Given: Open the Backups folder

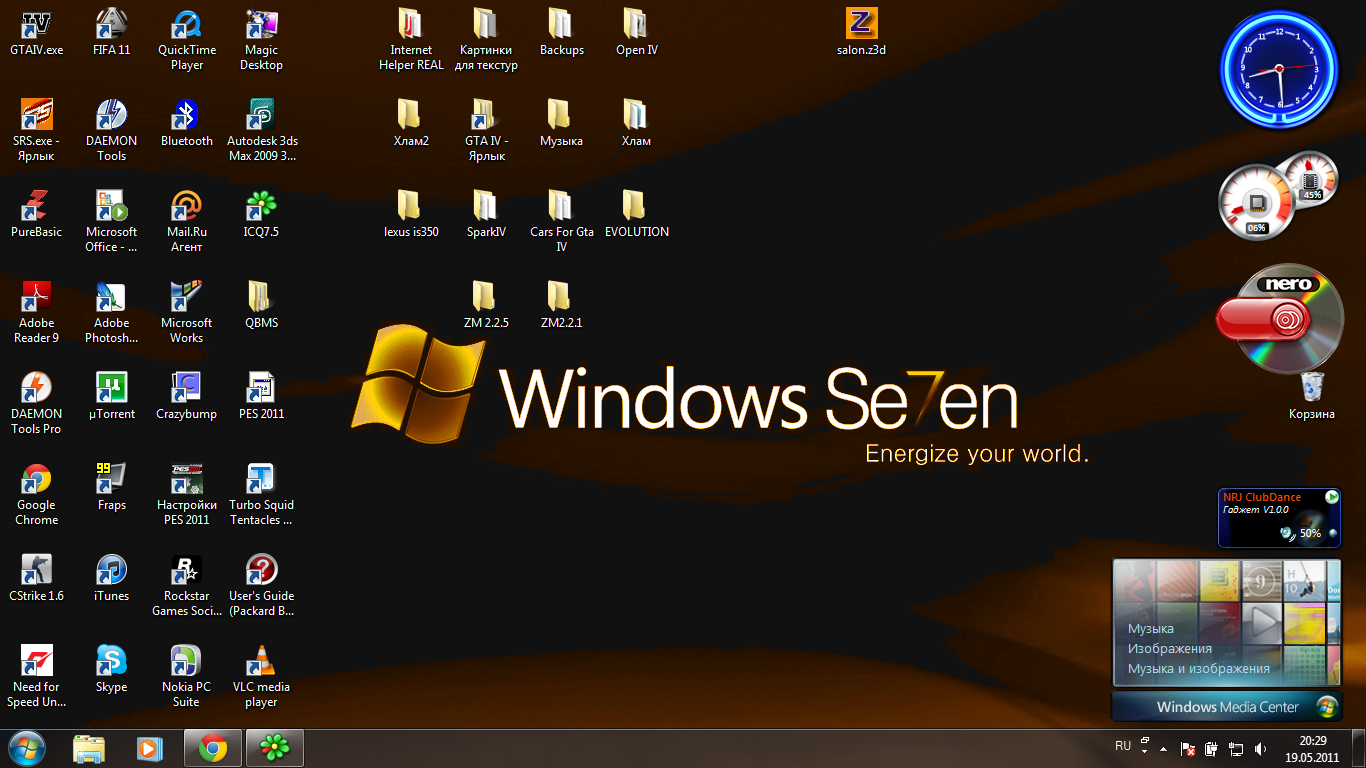Looking at the screenshot, I should (561, 32).
